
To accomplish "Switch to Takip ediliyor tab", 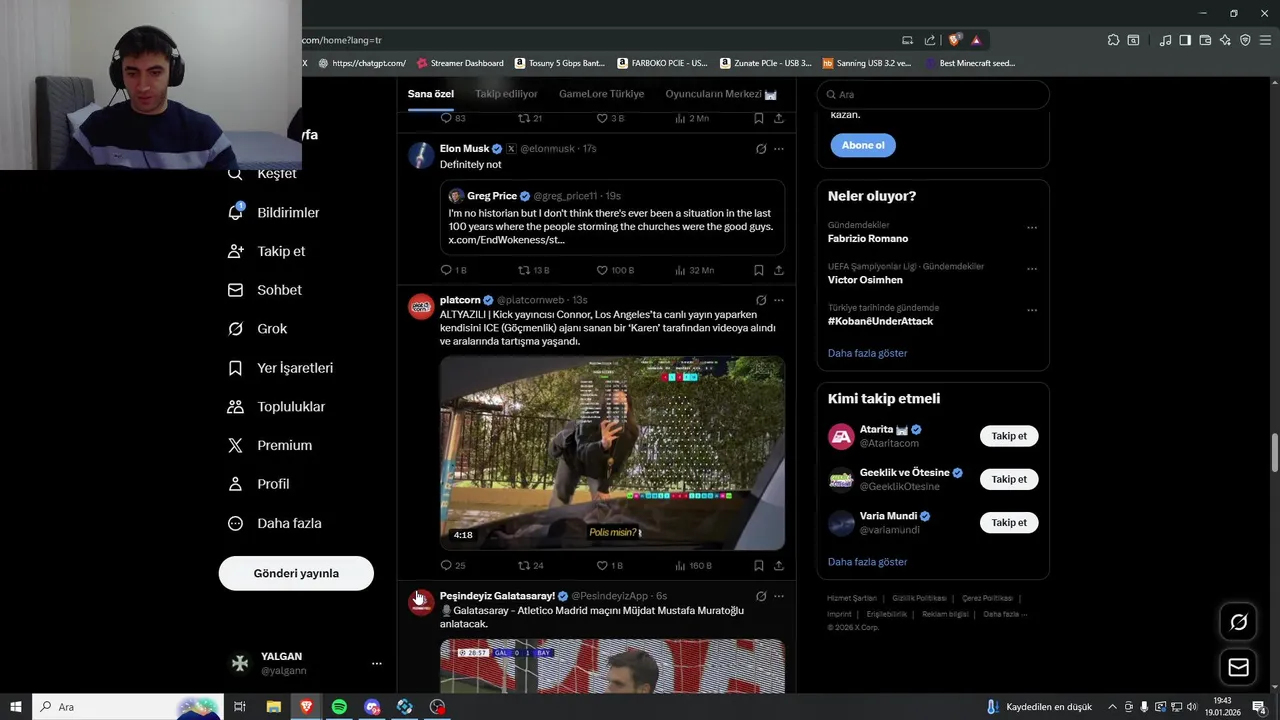I will [x=506, y=94].
